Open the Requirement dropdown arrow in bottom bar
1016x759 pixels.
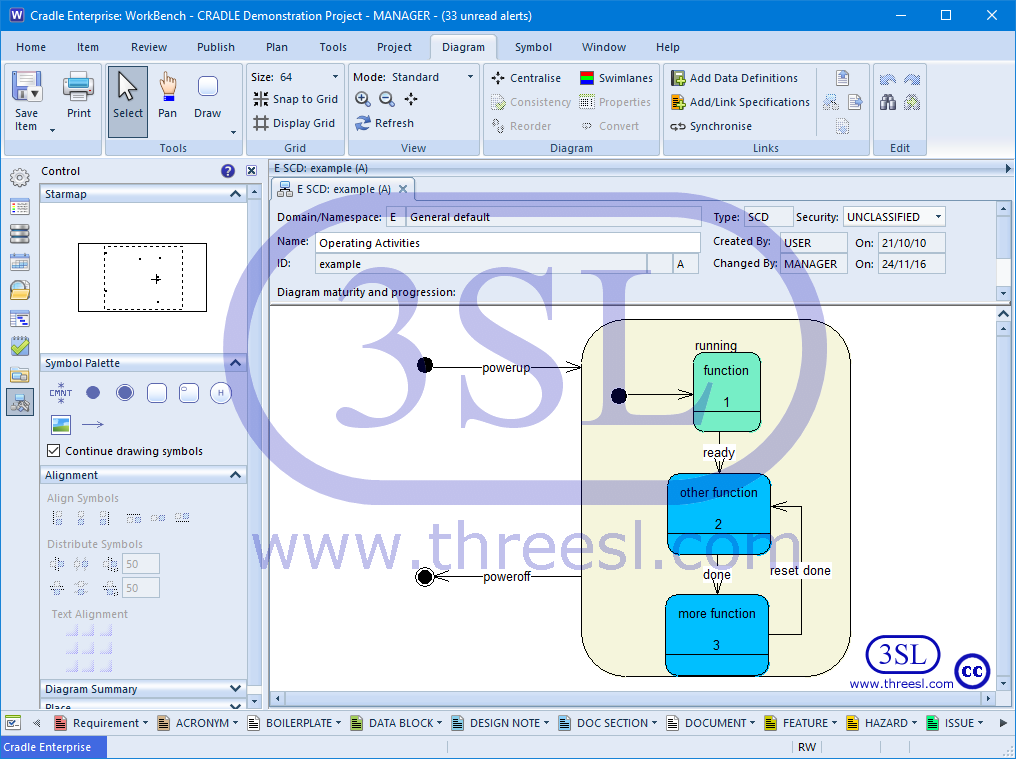(x=145, y=723)
